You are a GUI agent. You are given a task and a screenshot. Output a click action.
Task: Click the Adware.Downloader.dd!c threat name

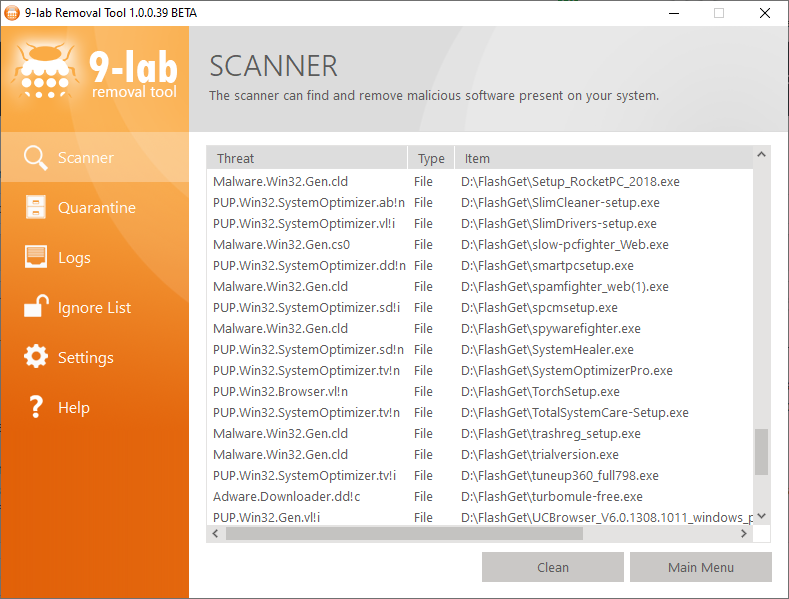pos(286,497)
